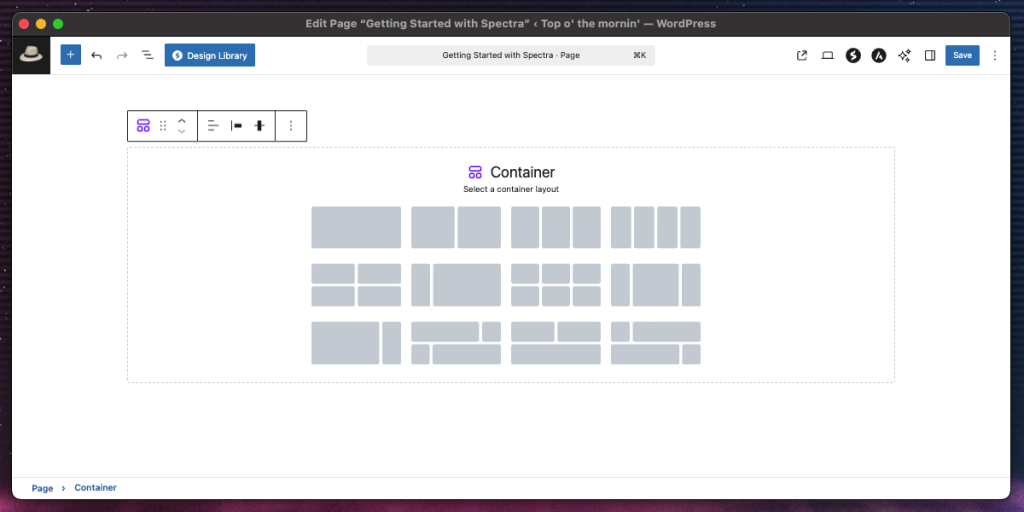Viewport: 1024px width, 512px height.
Task: Move the Container block up
Action: pyautogui.click(x=181, y=120)
